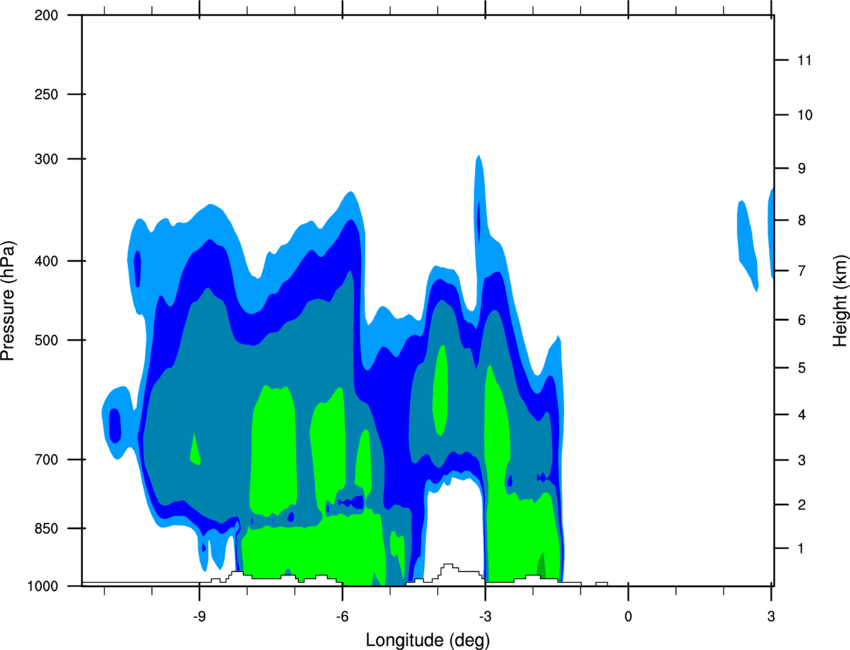Image resolution: width=850 pixels, height=650 pixels.
Task: Click the 250 pressure tick label
Action: click(x=46, y=94)
